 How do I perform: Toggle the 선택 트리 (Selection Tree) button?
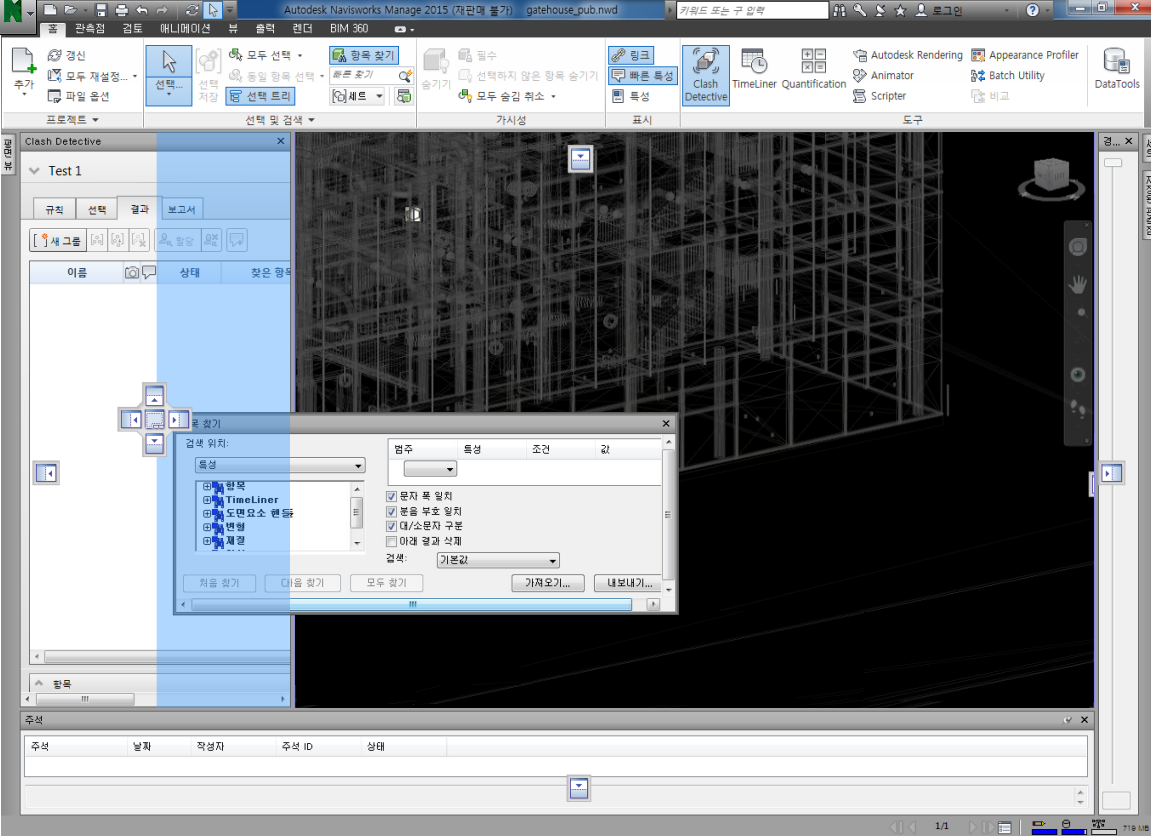coord(260,97)
